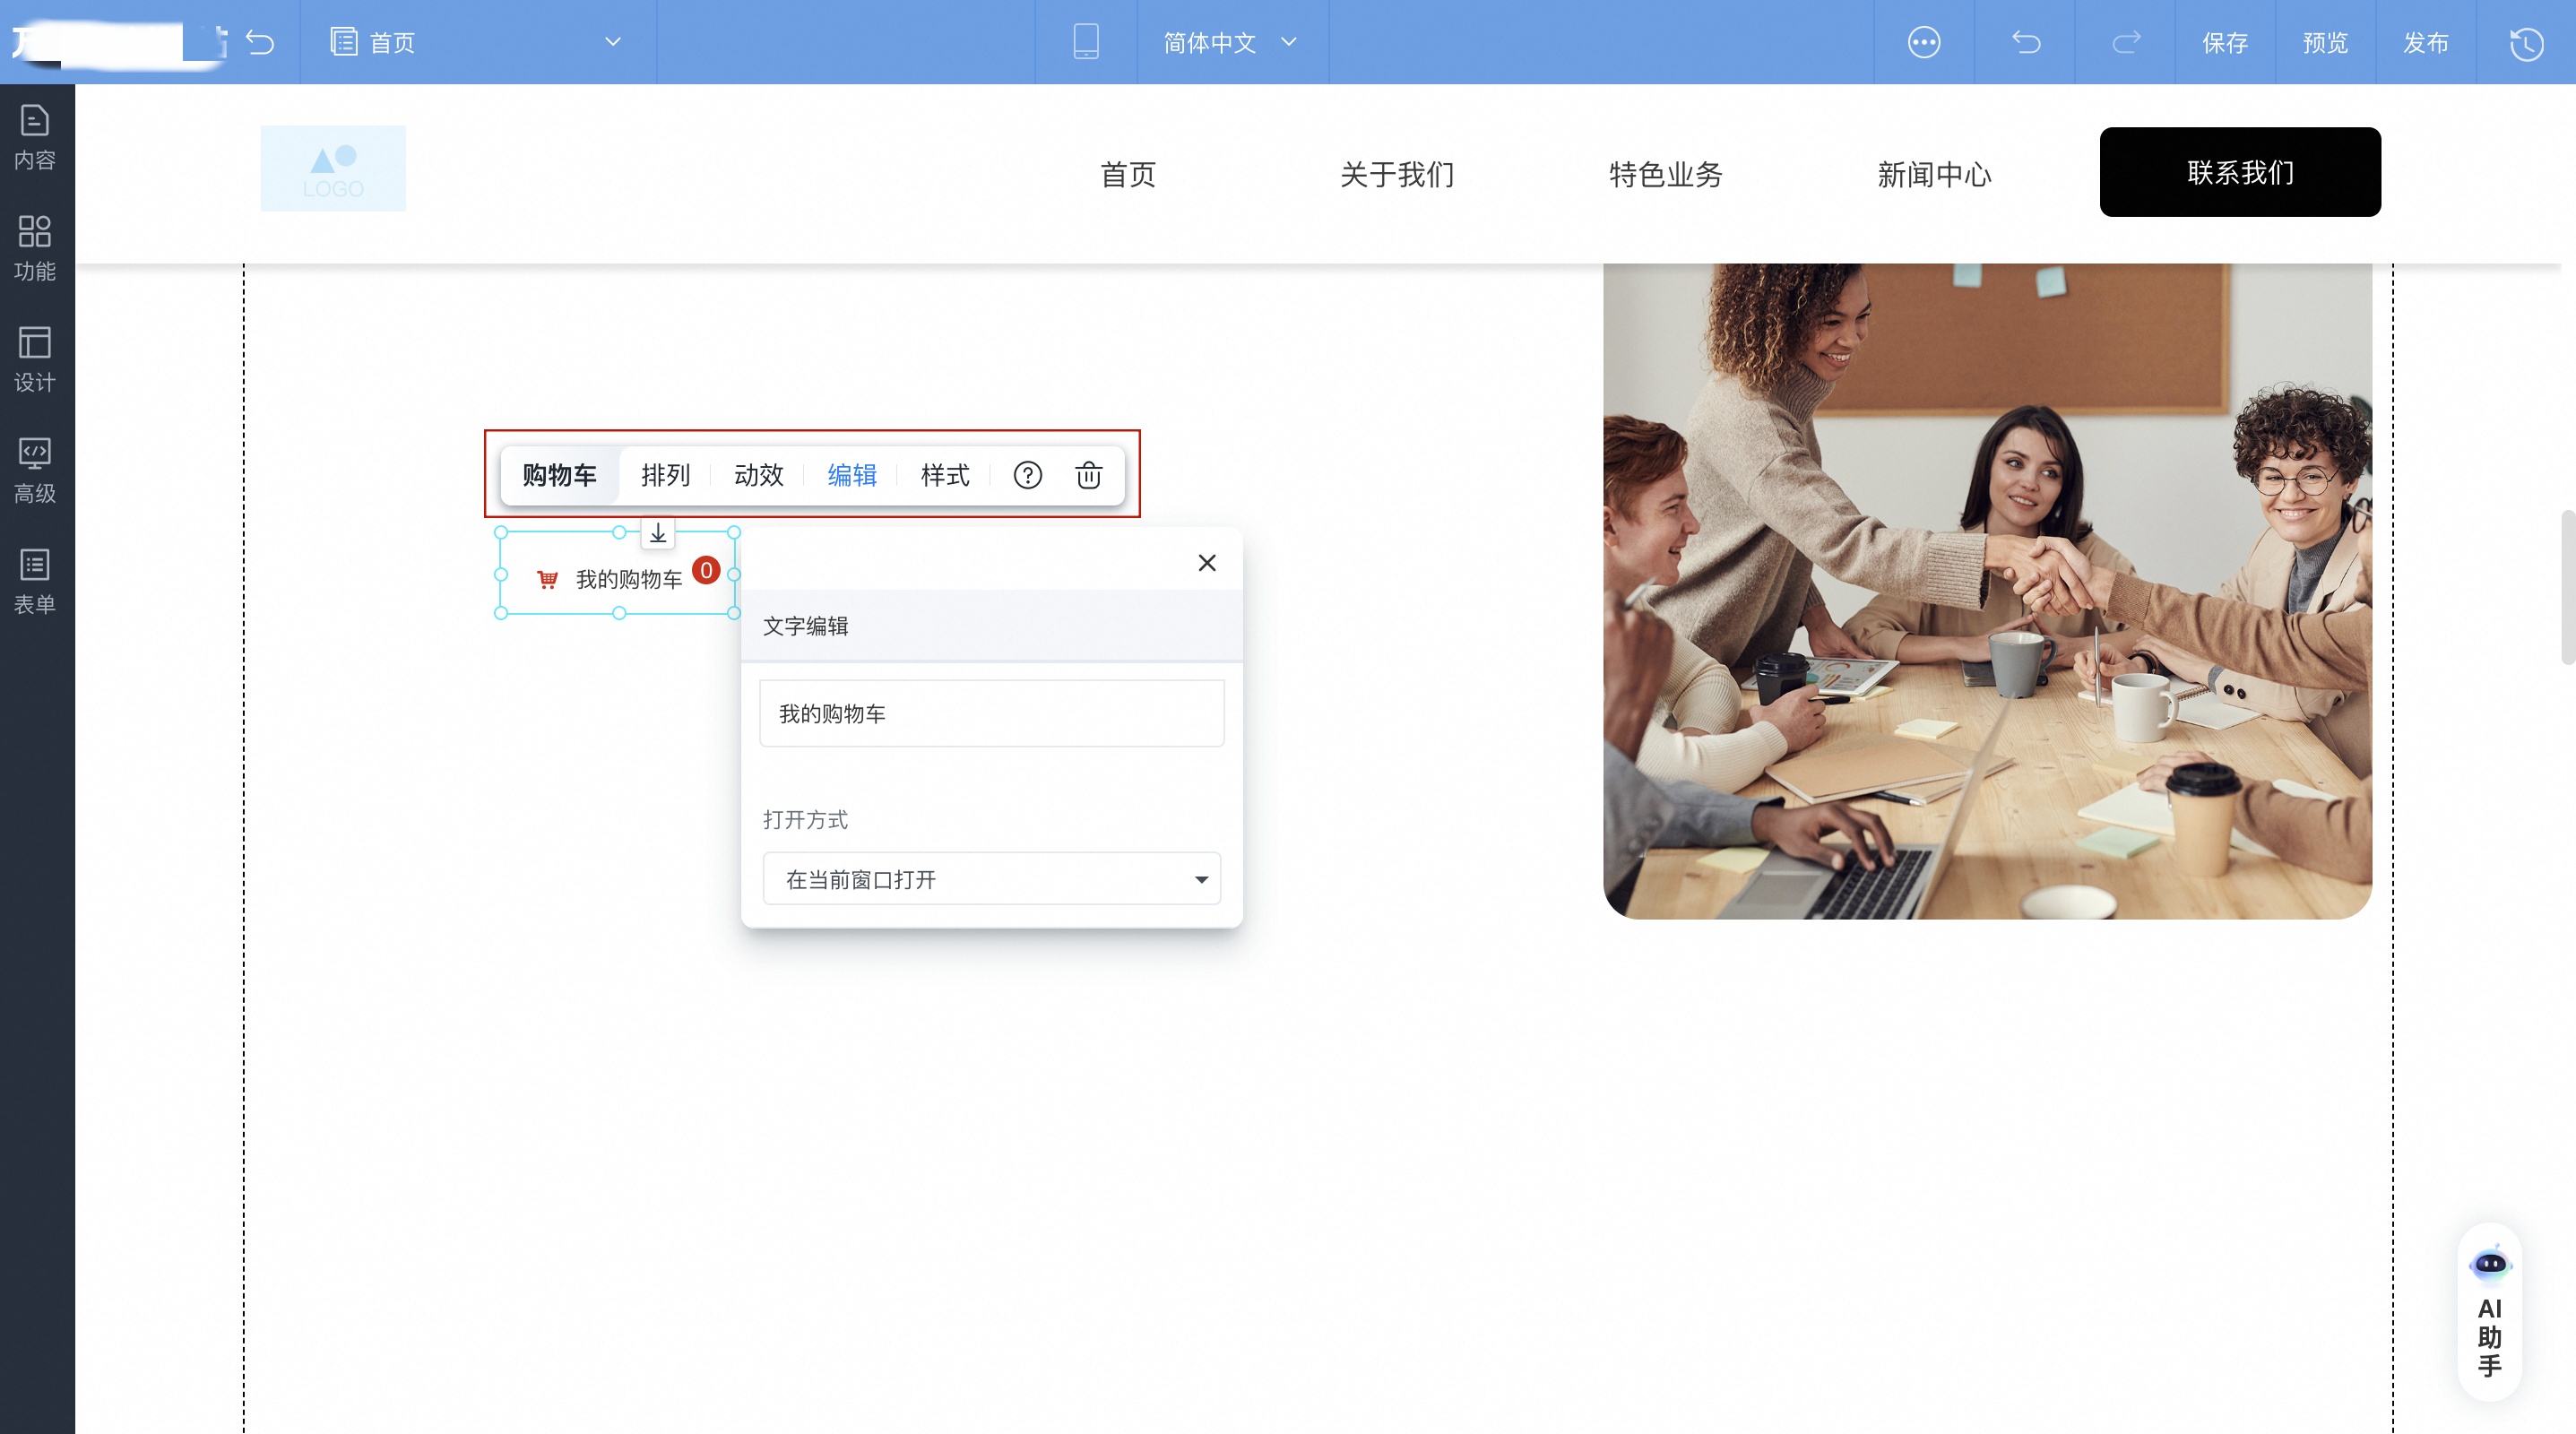The height and width of the screenshot is (1434, 2576).
Task: Select the 排列 toolbar tab
Action: (x=665, y=475)
